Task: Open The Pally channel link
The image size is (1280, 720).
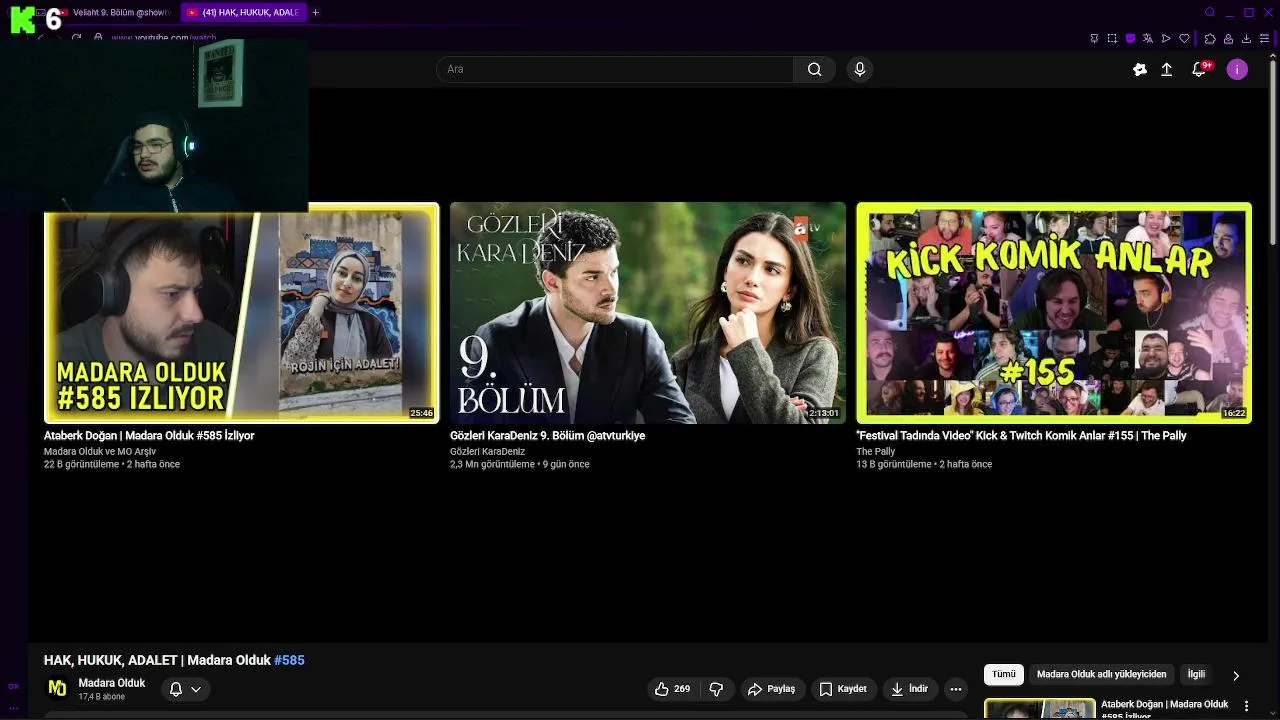Action: [875, 452]
